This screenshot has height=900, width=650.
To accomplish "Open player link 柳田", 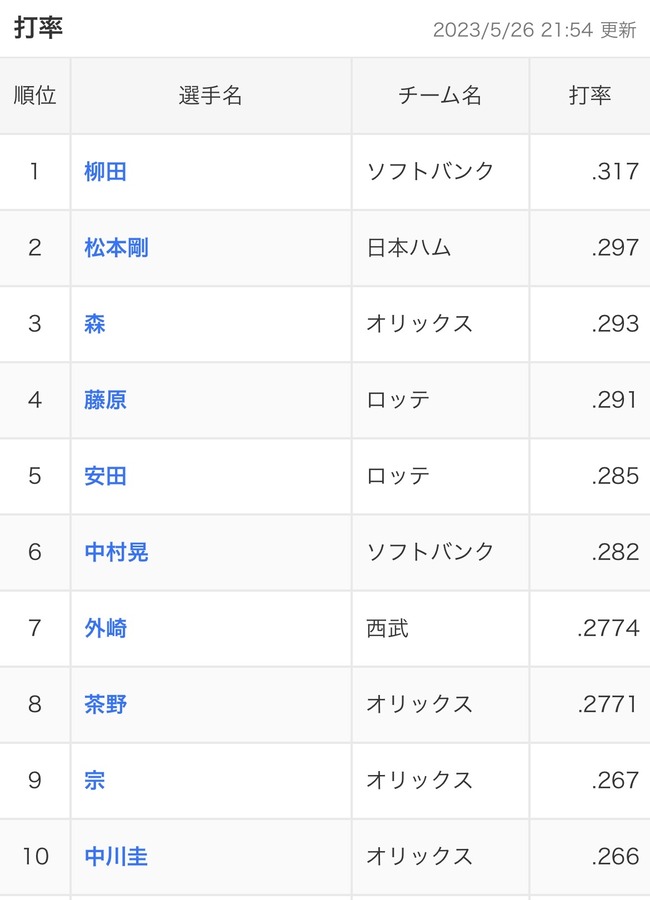I will (105, 172).
